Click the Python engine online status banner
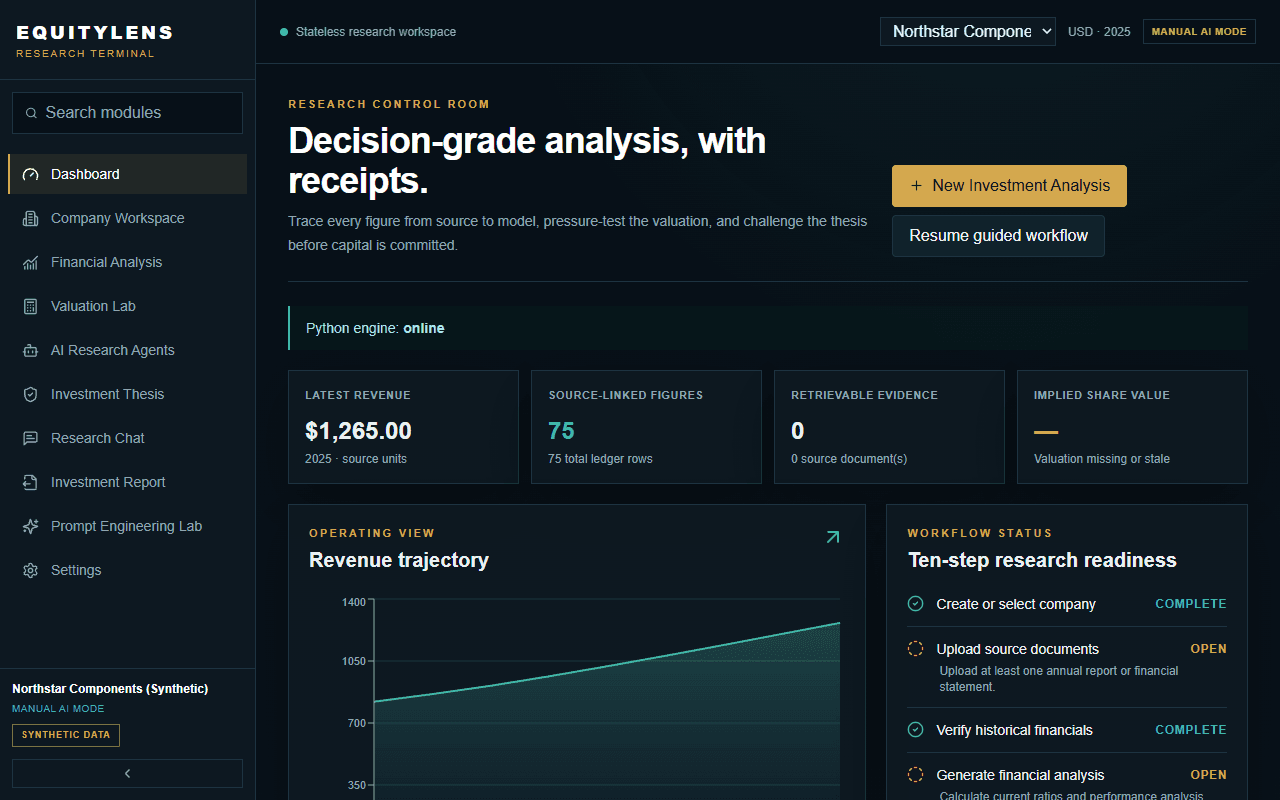Viewport: 1280px width, 800px height. [x=768, y=328]
